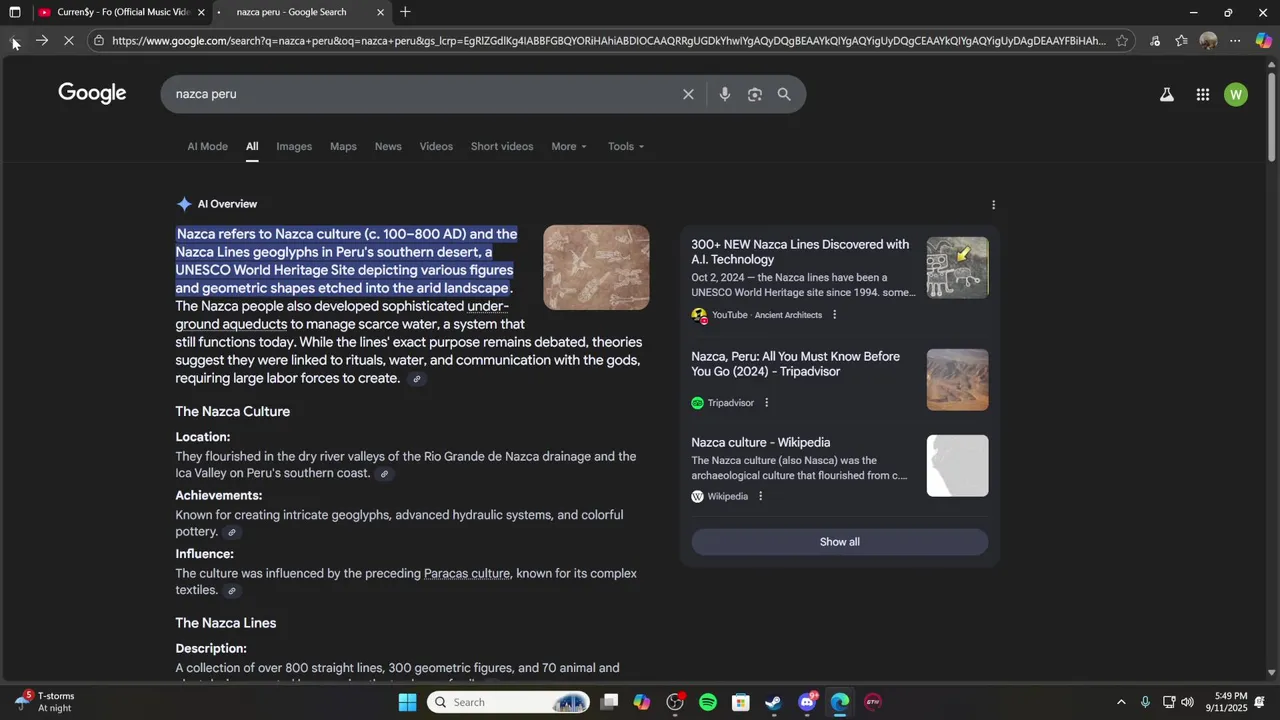Switch to Videos results
1280x720 pixels.
pos(436,146)
